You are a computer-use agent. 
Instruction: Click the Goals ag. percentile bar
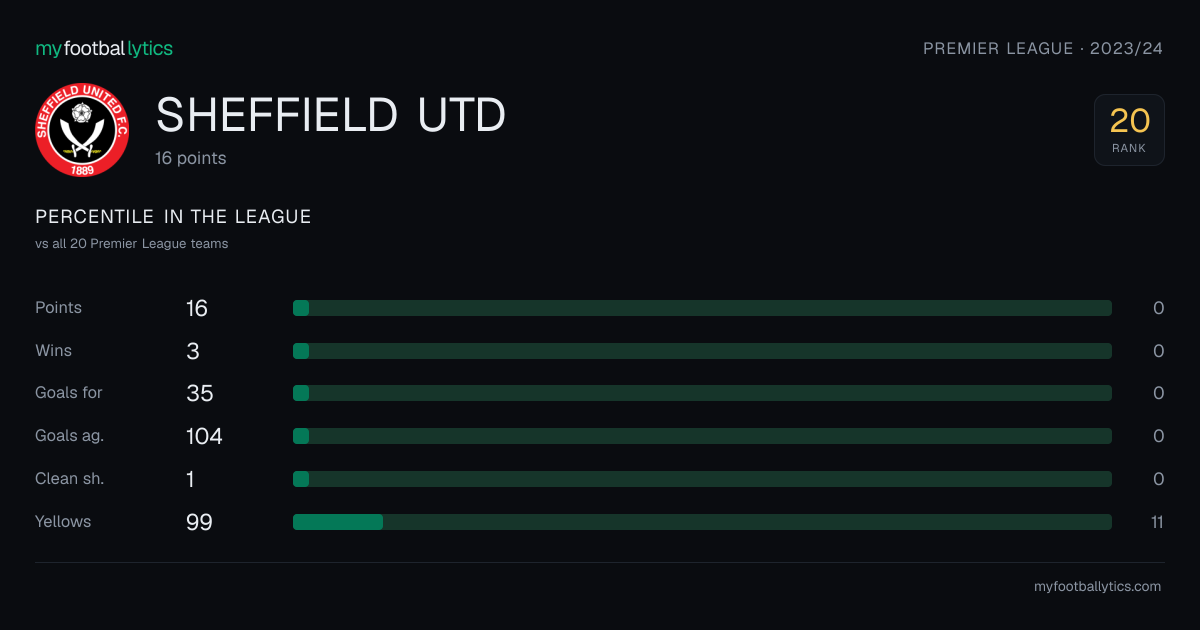[702, 436]
